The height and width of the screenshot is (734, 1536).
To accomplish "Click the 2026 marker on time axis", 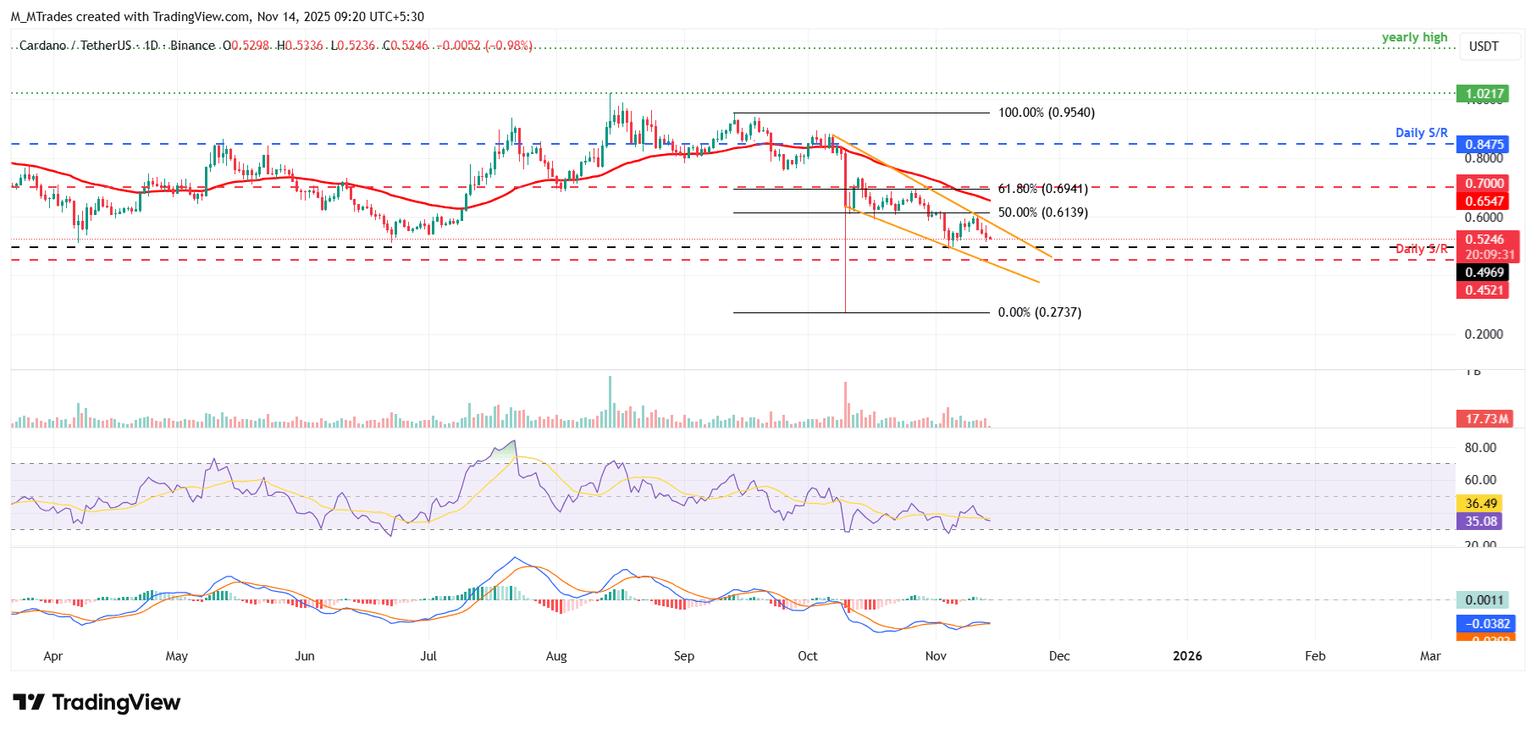I will click(x=1186, y=657).
